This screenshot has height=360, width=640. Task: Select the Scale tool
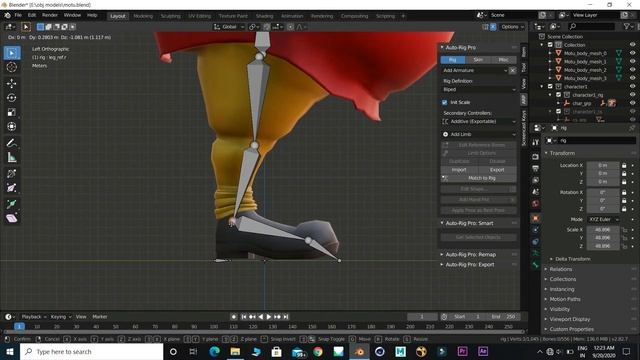(12, 112)
